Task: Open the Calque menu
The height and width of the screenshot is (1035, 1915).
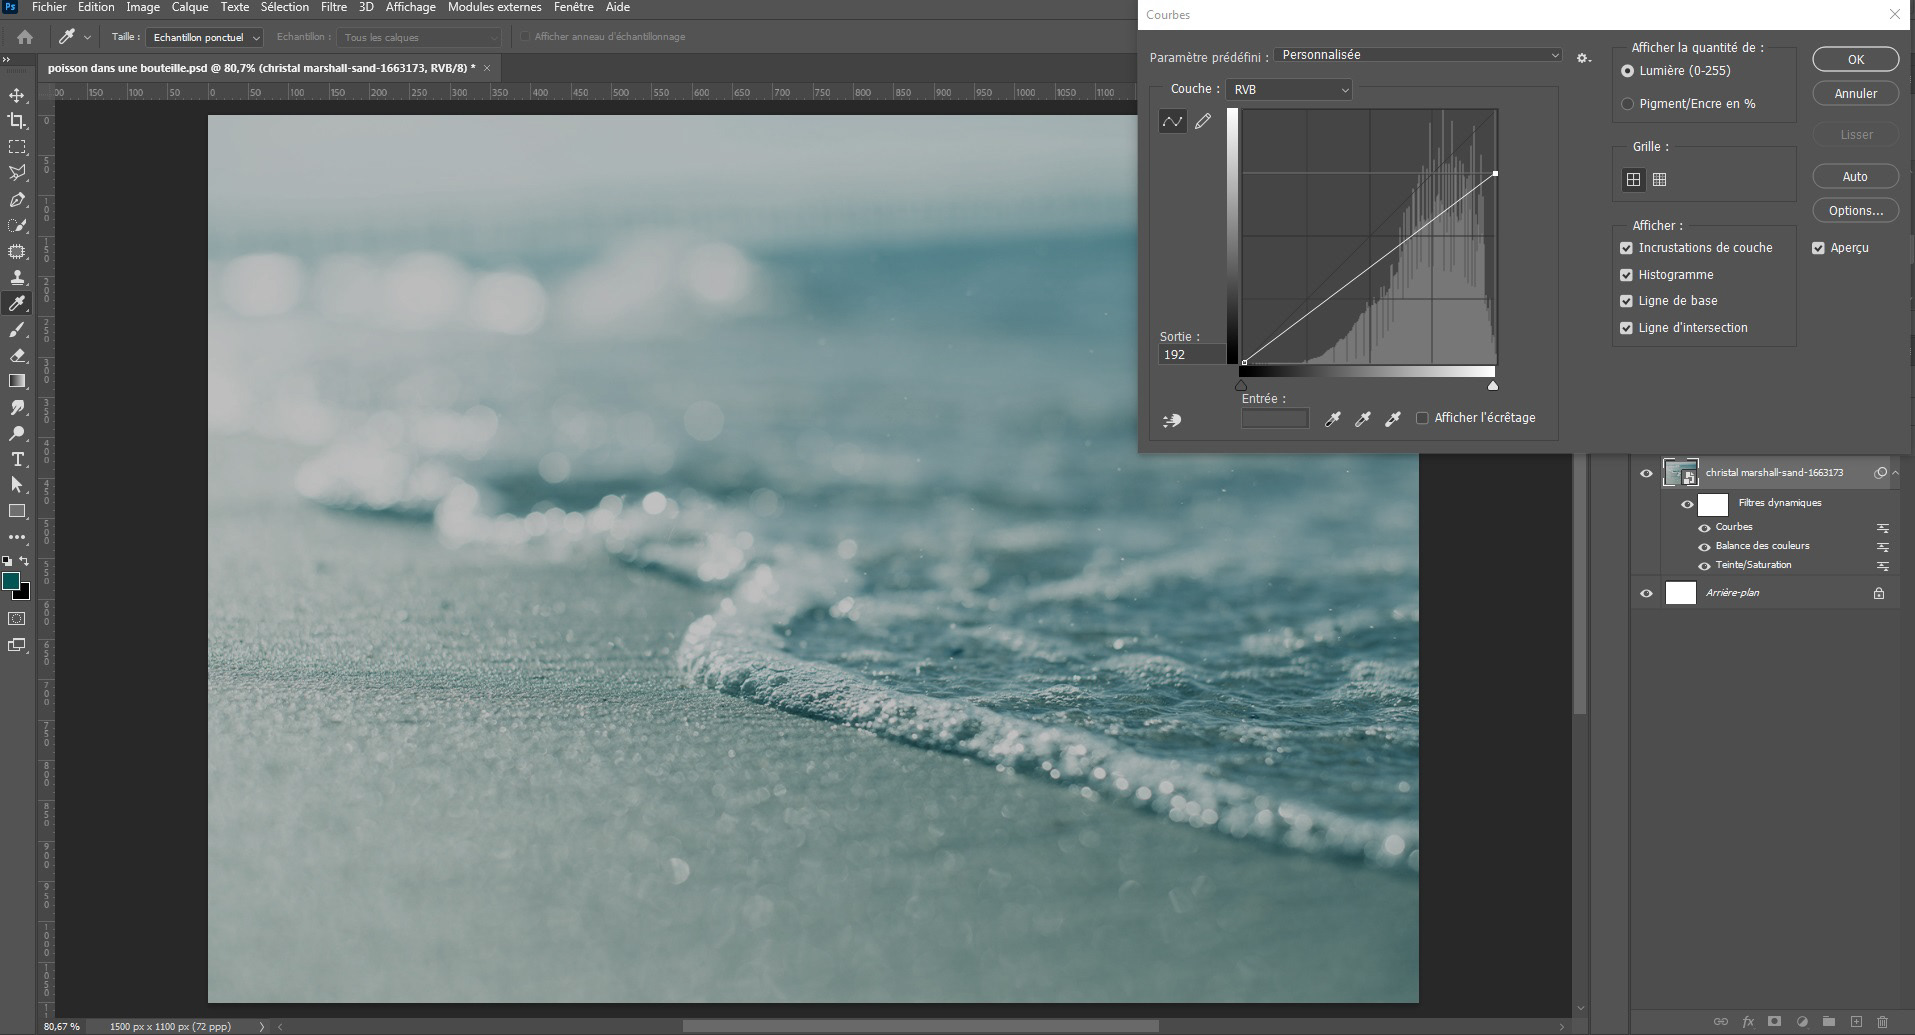Action: pyautogui.click(x=190, y=7)
